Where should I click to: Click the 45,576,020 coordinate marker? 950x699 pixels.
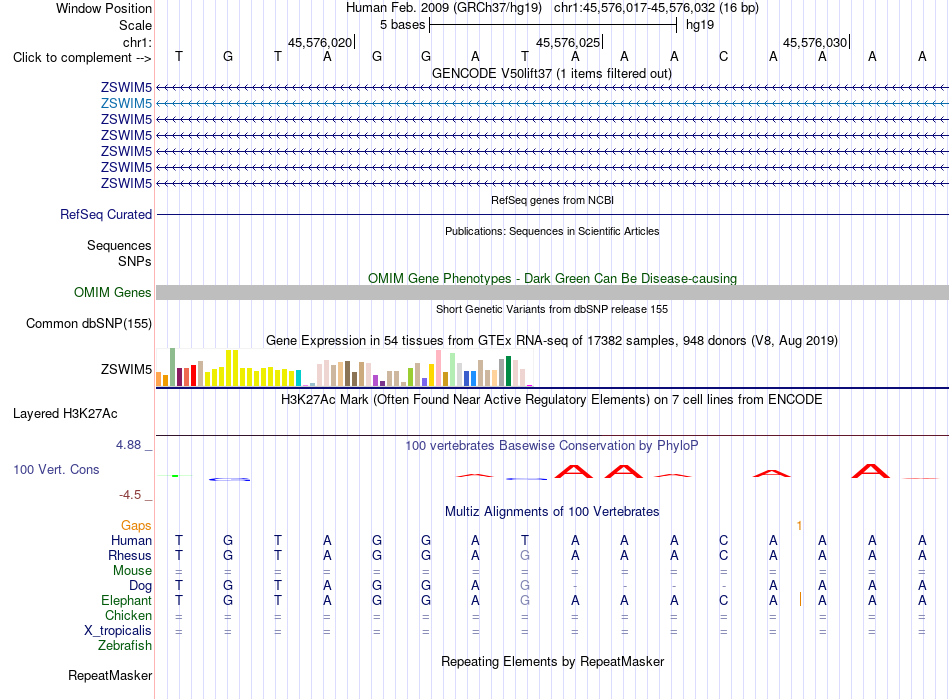coord(320,42)
